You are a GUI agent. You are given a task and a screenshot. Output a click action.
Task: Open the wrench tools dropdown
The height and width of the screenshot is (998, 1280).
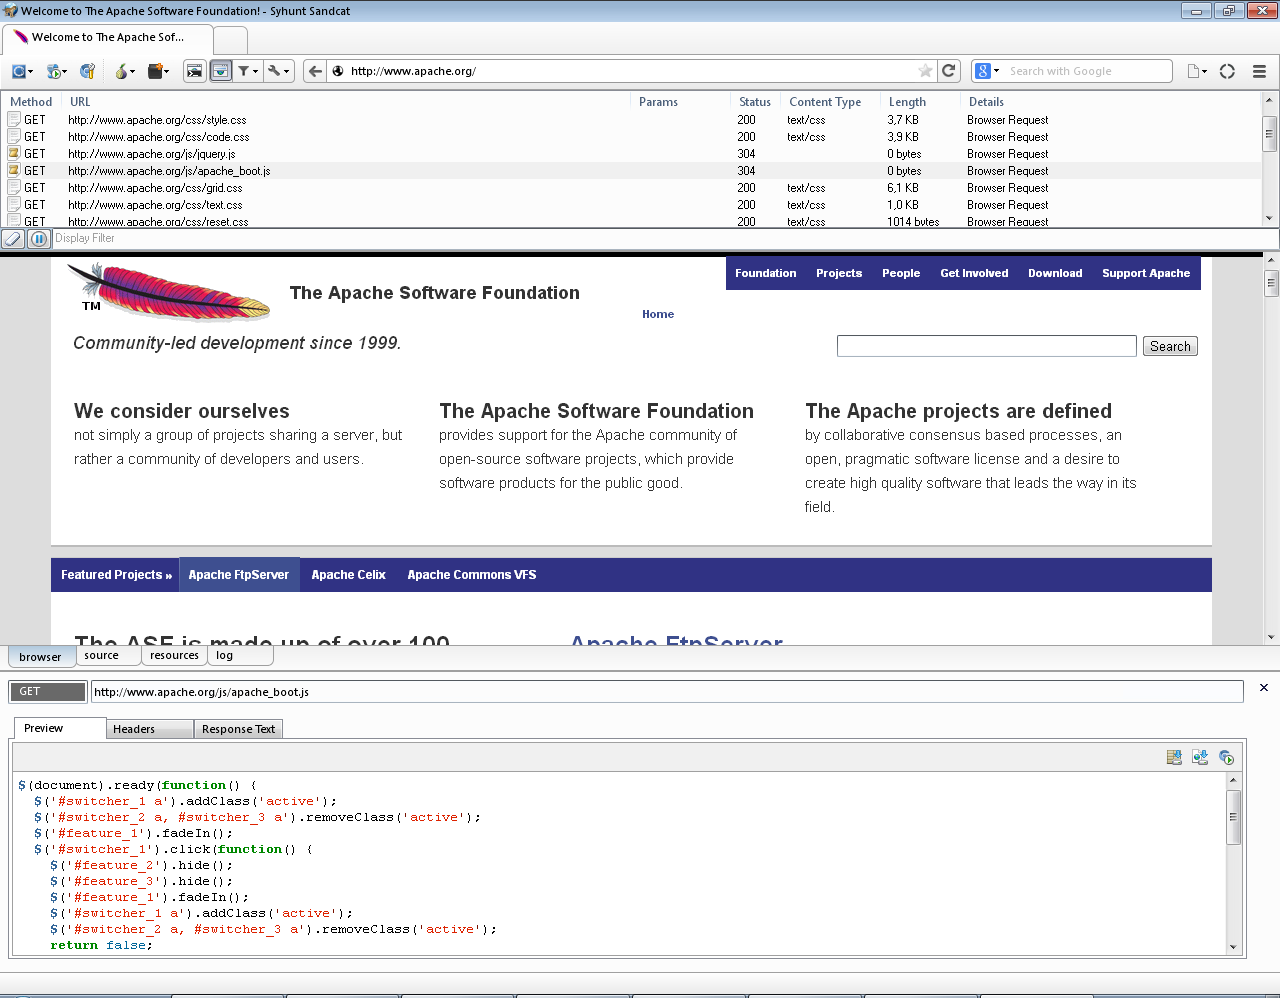(278, 71)
